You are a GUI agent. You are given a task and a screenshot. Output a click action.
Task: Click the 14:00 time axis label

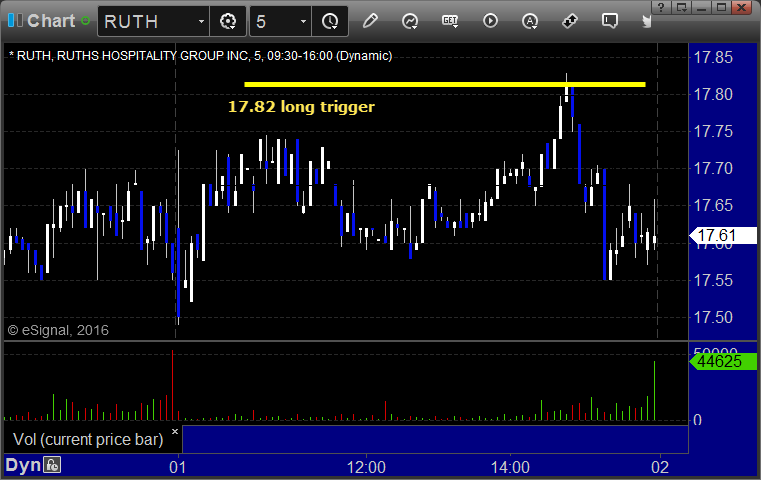click(510, 467)
